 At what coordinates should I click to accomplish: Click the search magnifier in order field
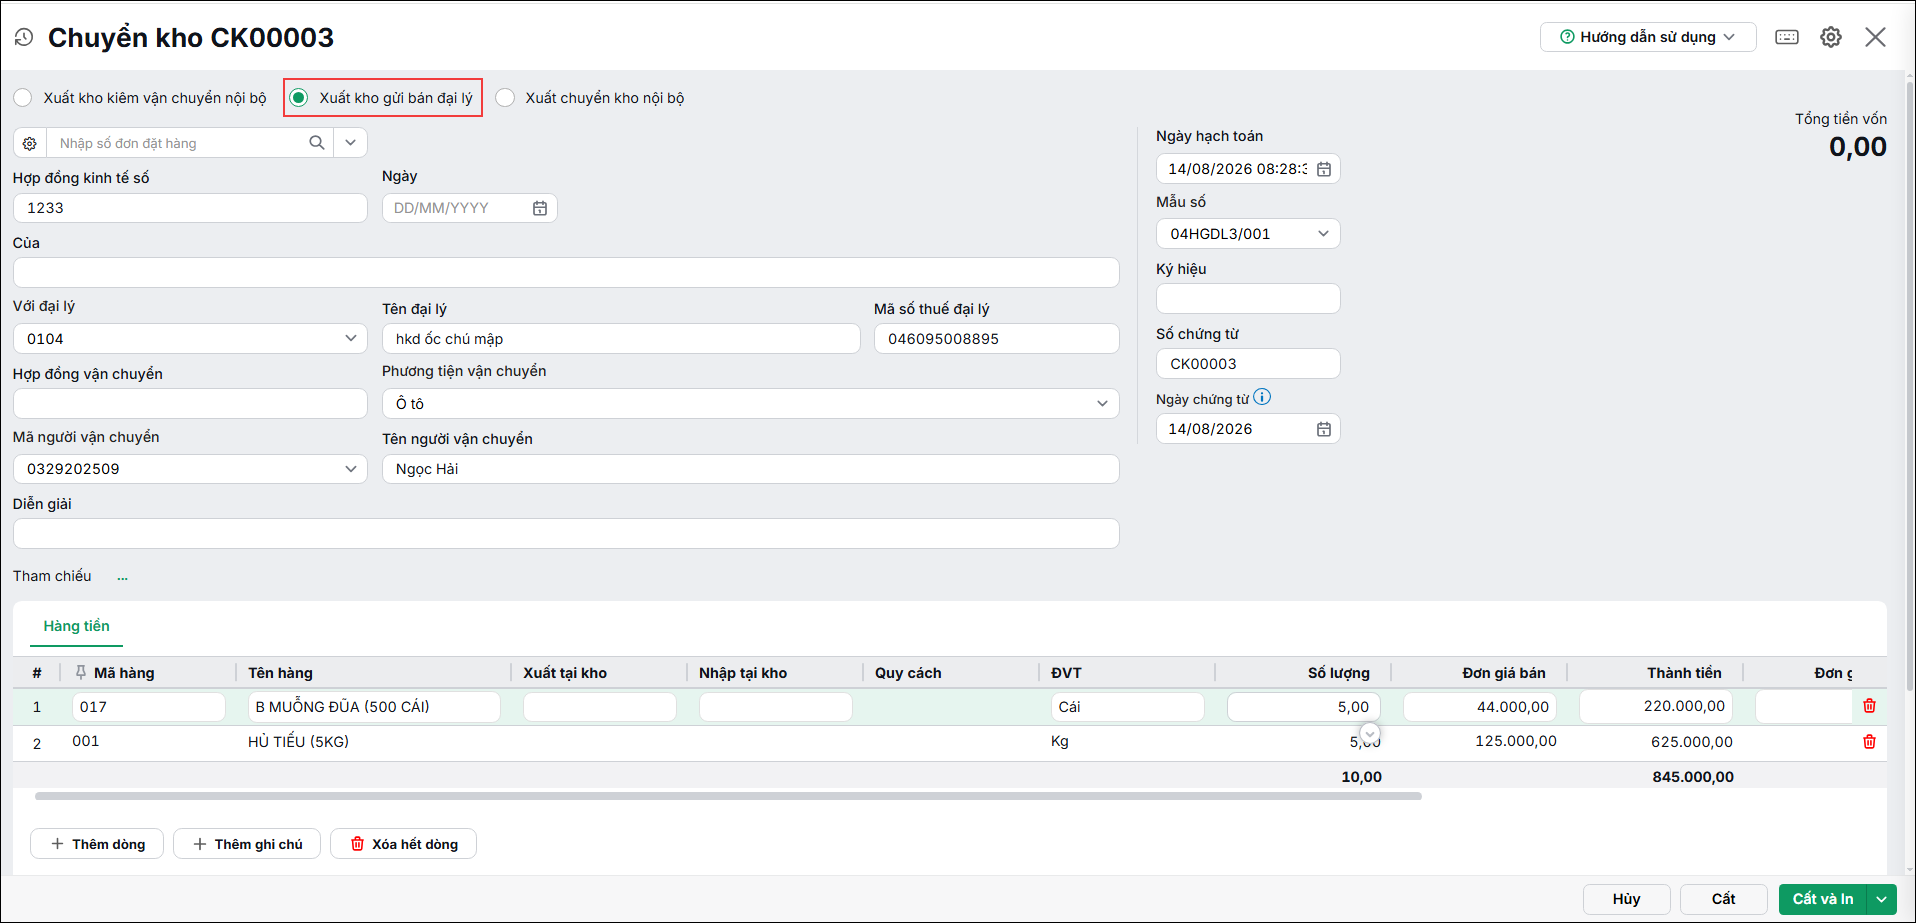[317, 143]
